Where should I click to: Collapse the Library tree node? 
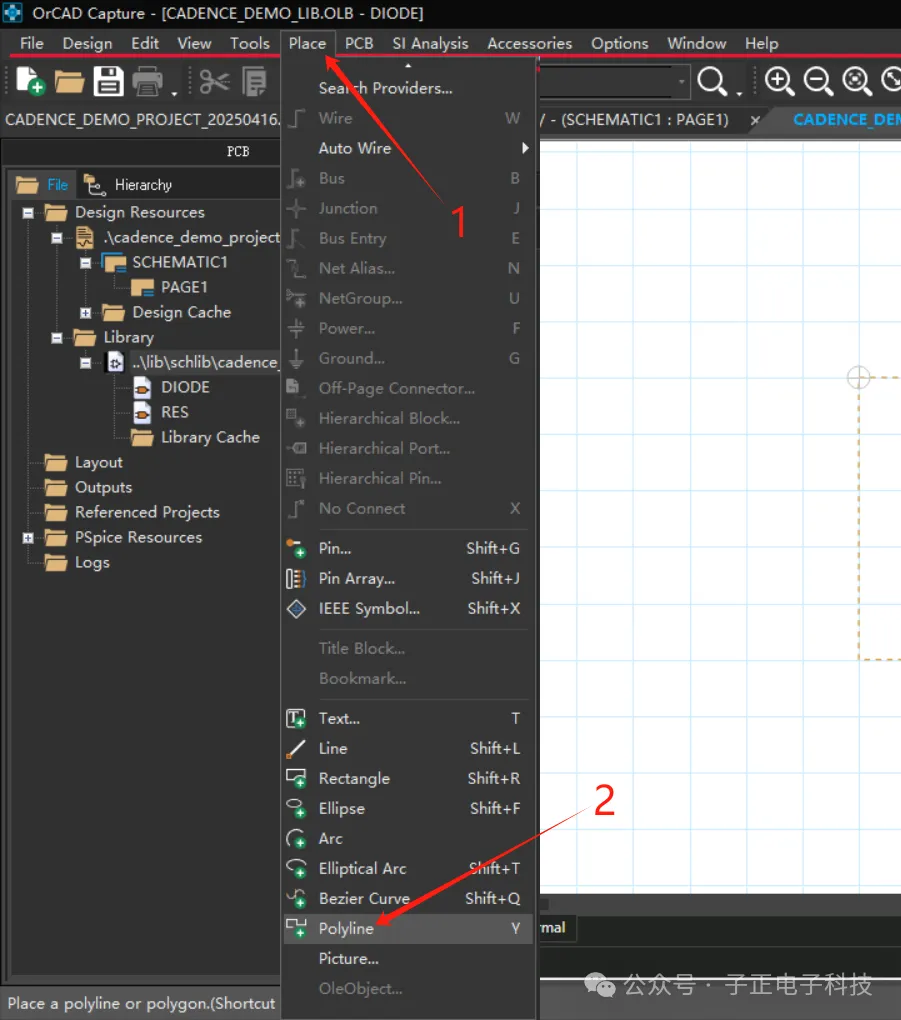click(x=57, y=338)
